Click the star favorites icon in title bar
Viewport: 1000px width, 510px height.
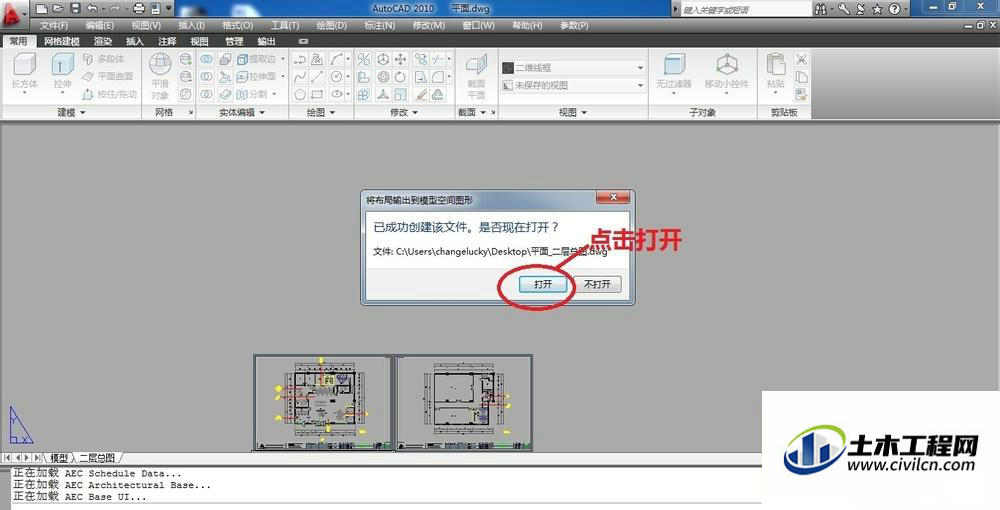[877, 9]
